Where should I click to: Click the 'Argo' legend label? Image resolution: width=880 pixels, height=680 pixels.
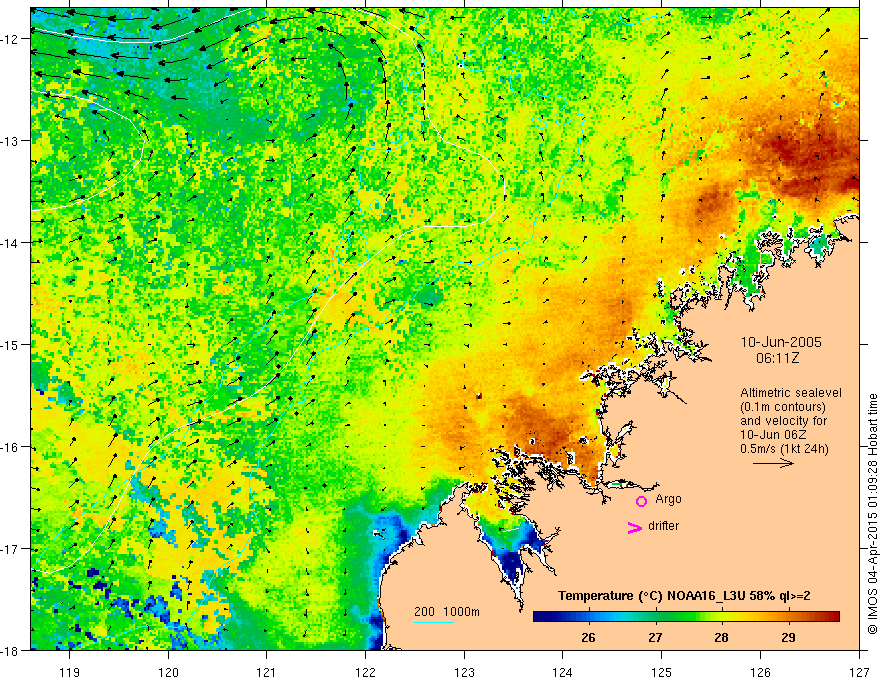[668, 499]
